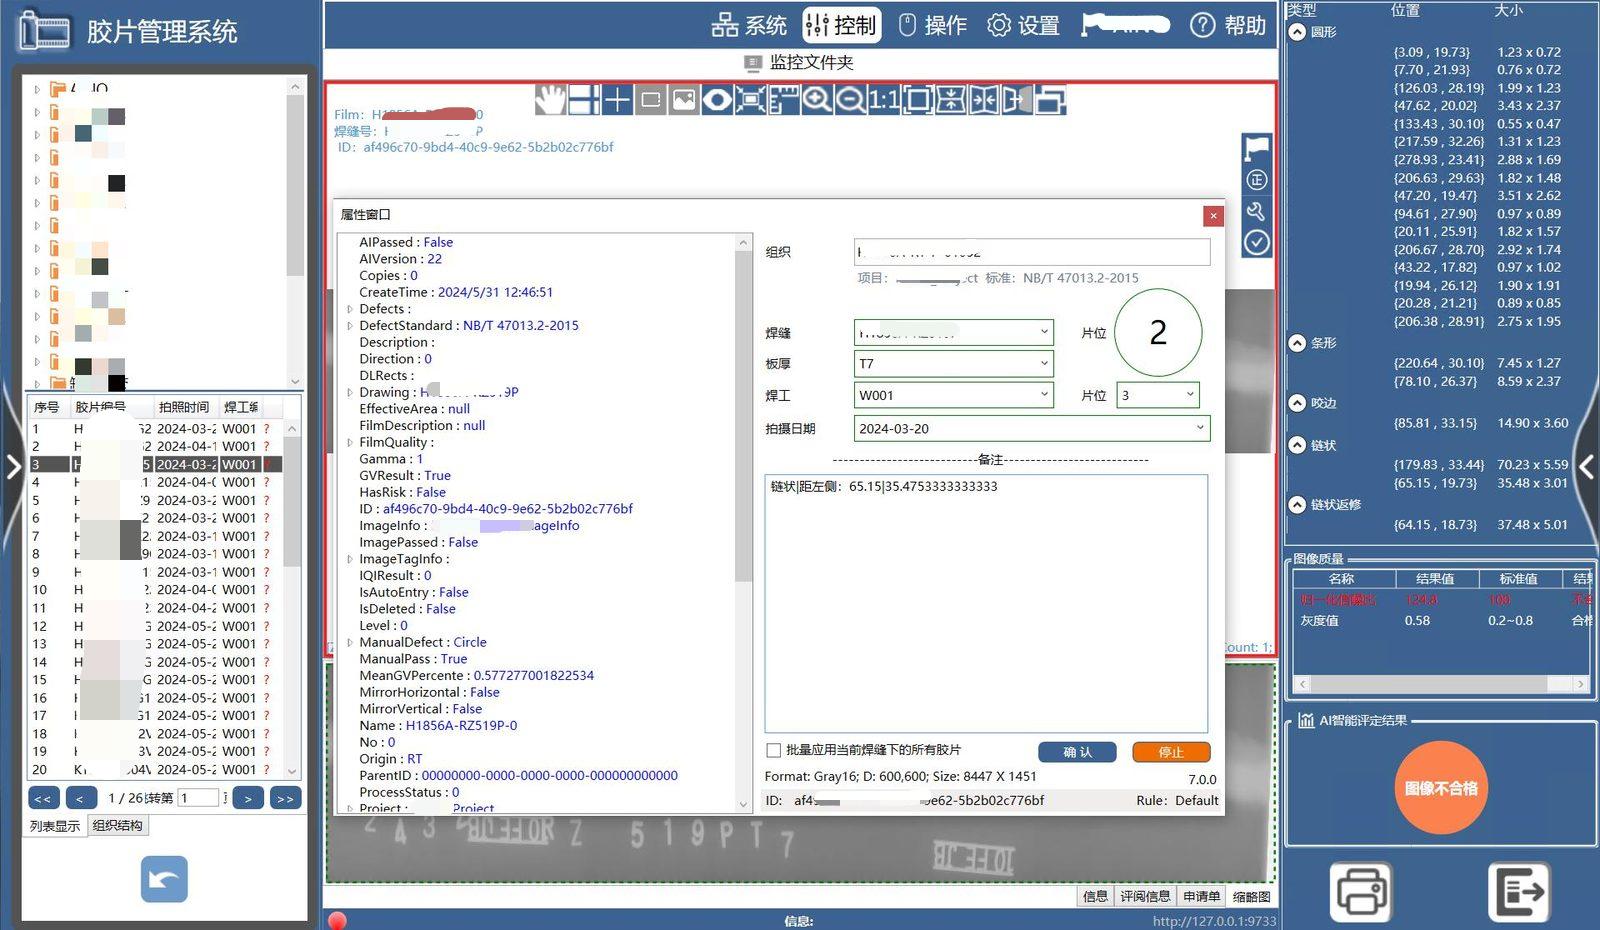Click the printer icon at bottom right
Viewport: 1600px width, 930px height.
(x=1360, y=891)
